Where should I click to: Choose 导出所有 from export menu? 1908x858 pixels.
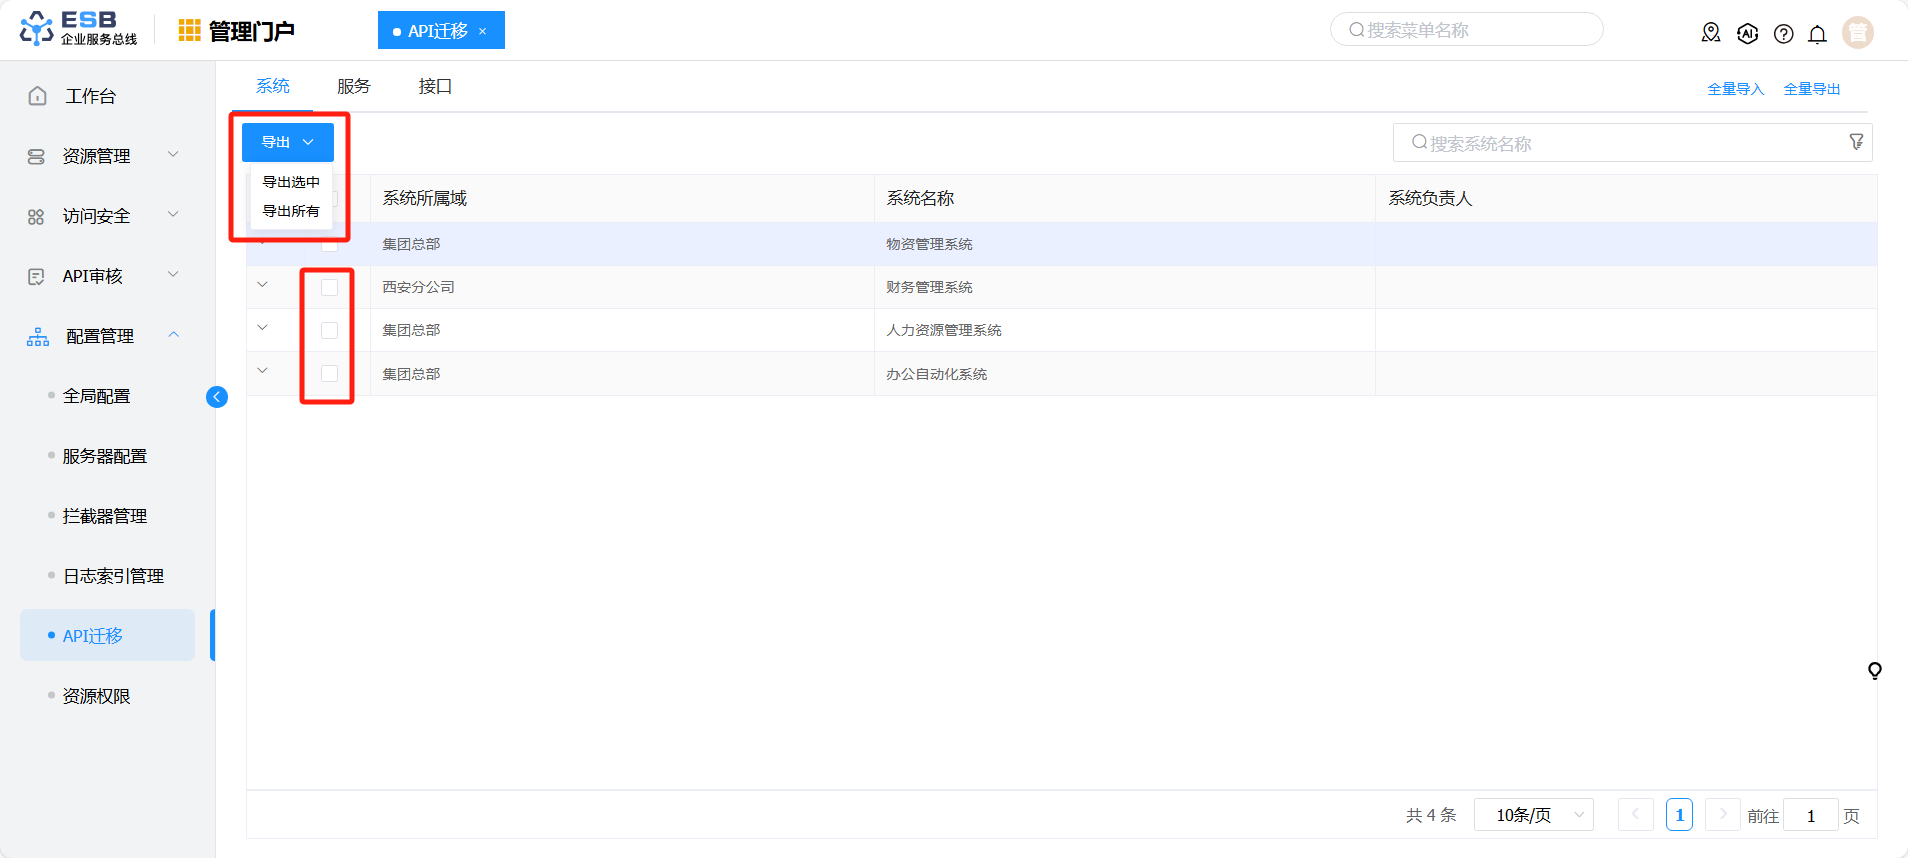(291, 211)
